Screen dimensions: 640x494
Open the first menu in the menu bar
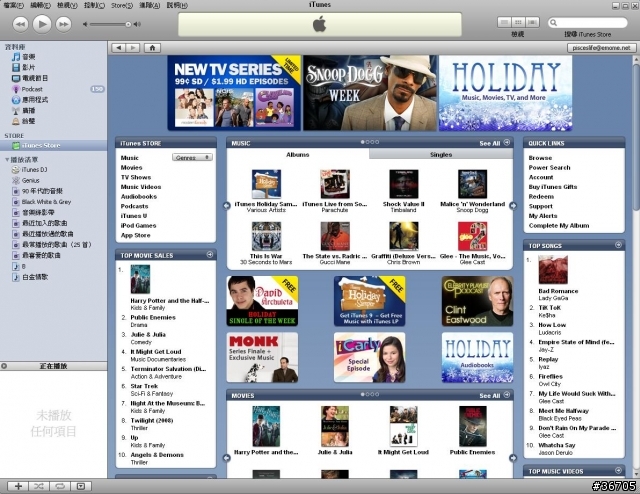click(13, 5)
